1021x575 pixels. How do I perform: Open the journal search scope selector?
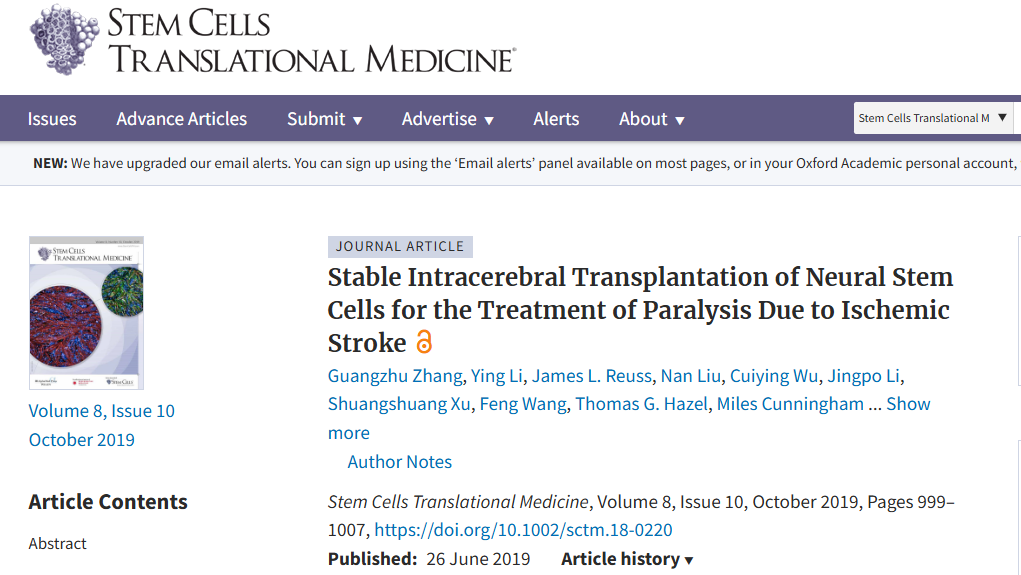click(933, 118)
